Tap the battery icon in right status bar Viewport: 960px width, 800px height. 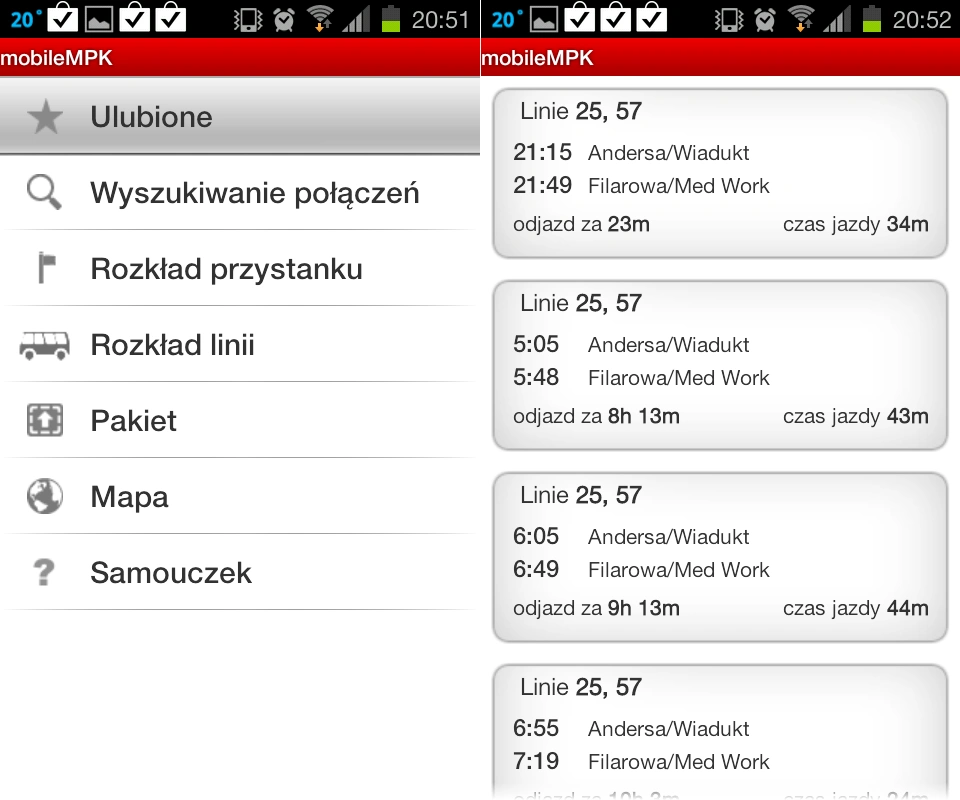tap(872, 18)
